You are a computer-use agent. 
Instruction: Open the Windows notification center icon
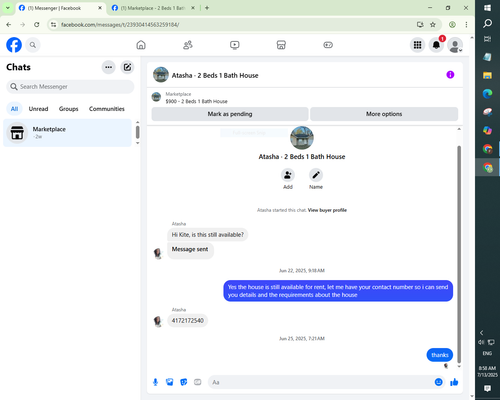487,388
